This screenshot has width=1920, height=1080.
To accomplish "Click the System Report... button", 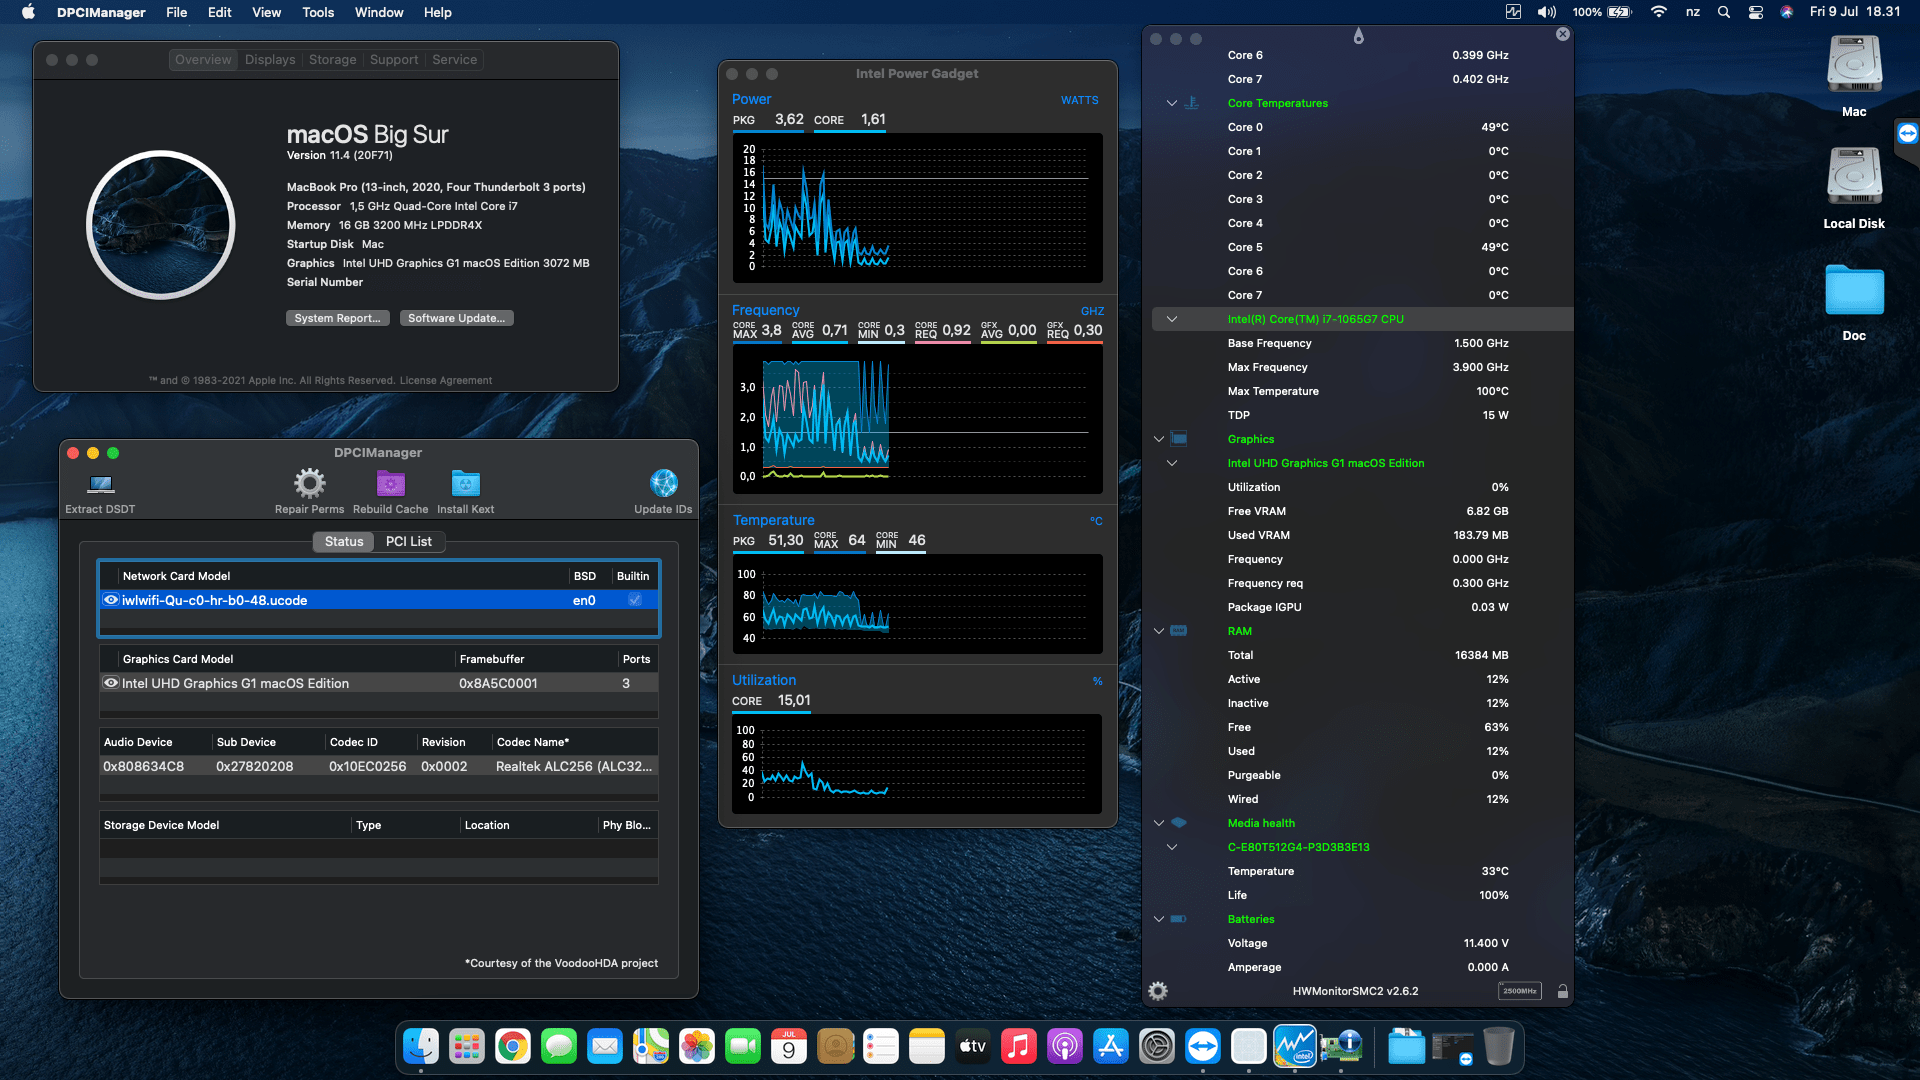I will [x=337, y=318].
